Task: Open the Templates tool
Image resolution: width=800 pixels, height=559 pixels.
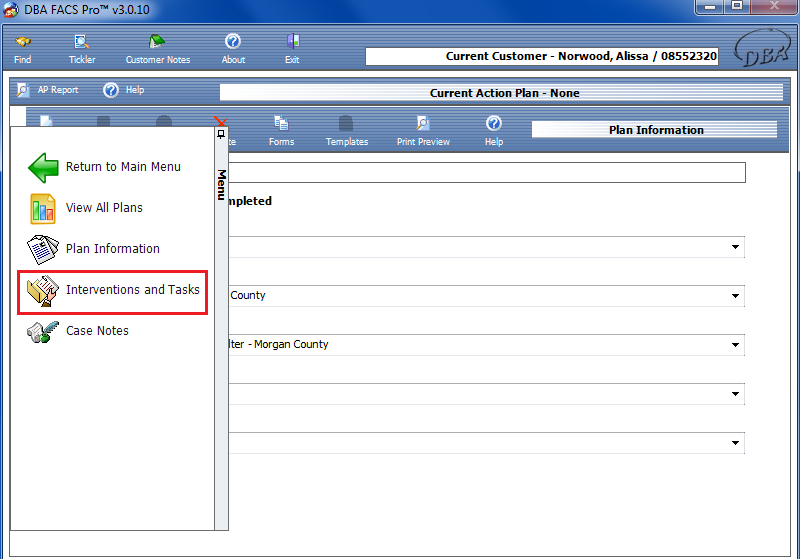Action: click(346, 130)
